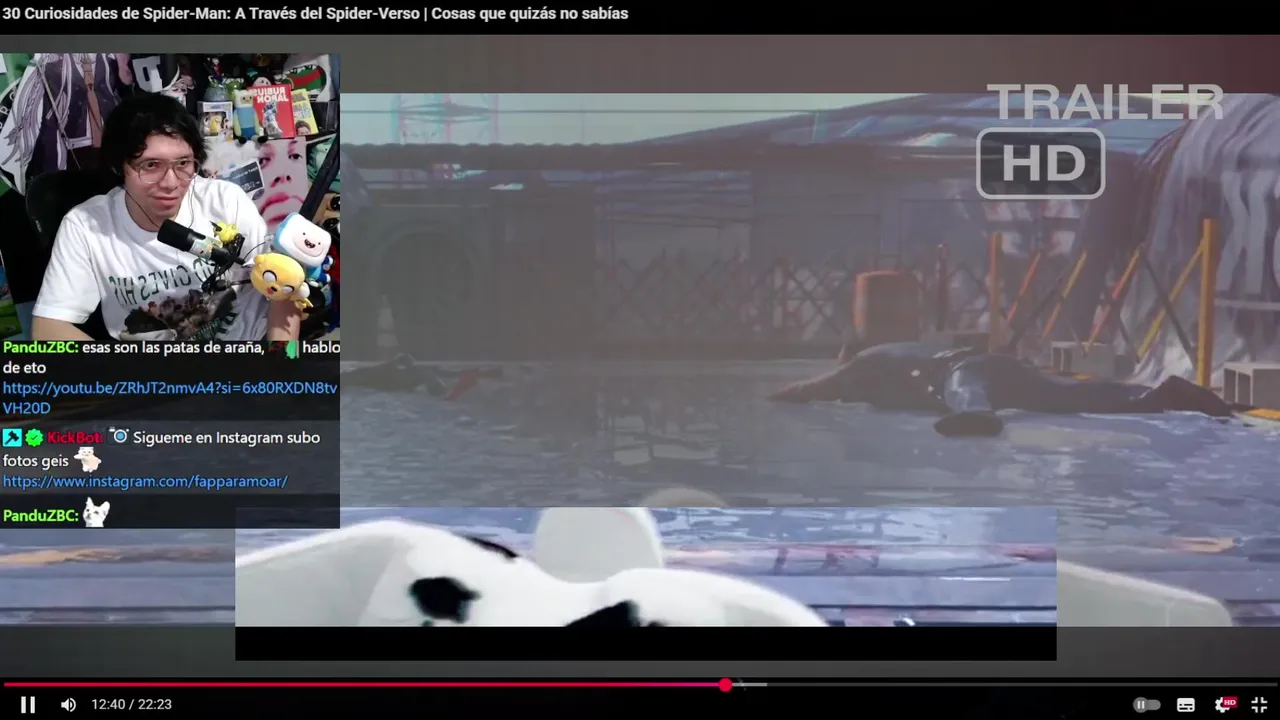Toggle the autoplay switch

[x=1146, y=704]
